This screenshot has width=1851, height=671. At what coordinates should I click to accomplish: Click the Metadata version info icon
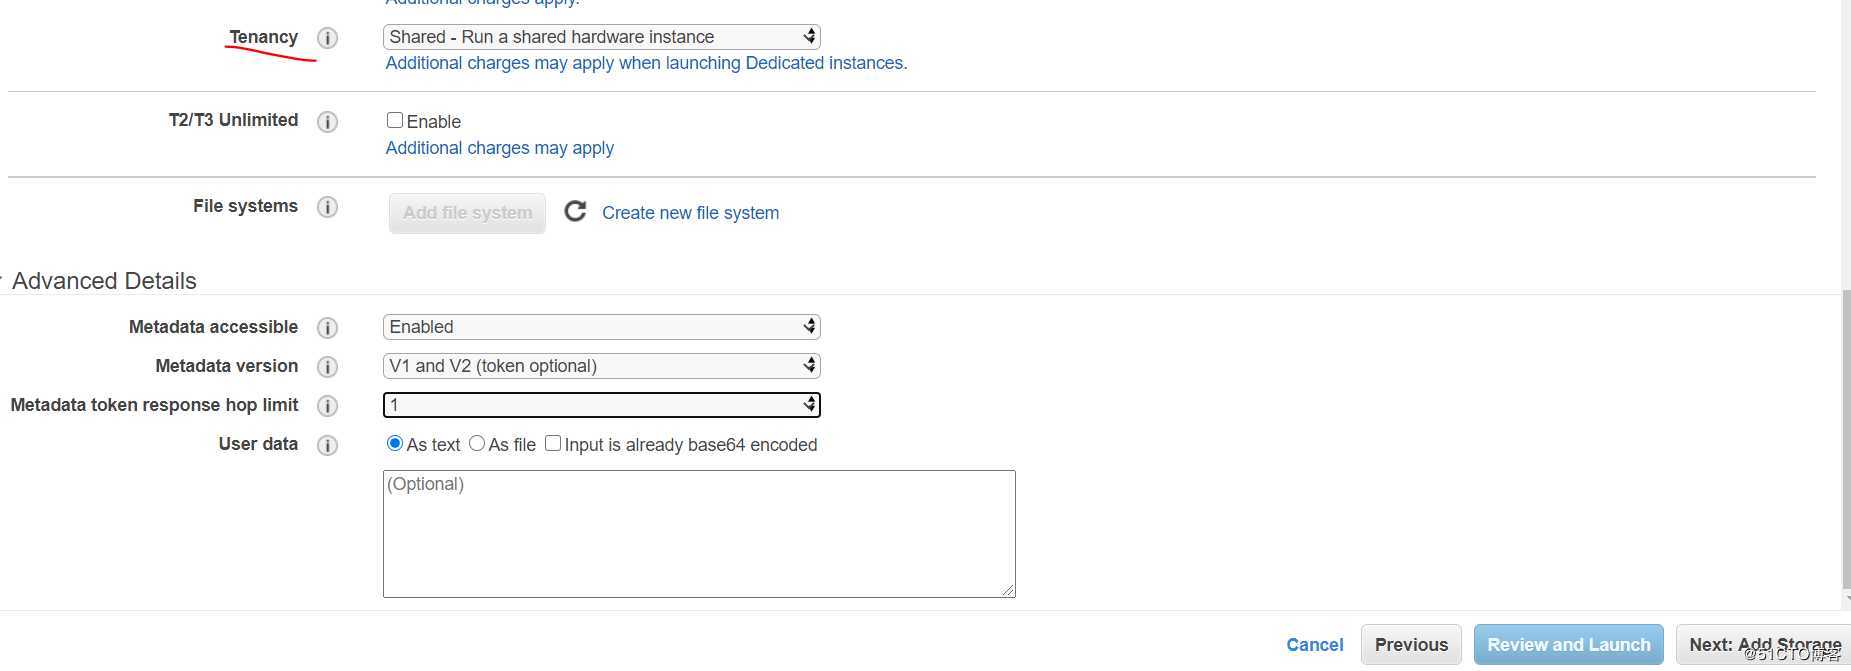click(x=327, y=367)
